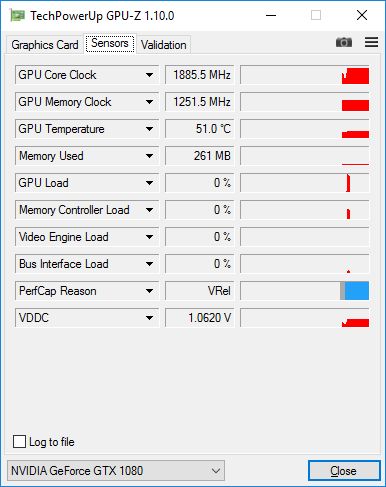Click the Close button
Image resolution: width=386 pixels, height=487 pixels.
[x=344, y=471]
